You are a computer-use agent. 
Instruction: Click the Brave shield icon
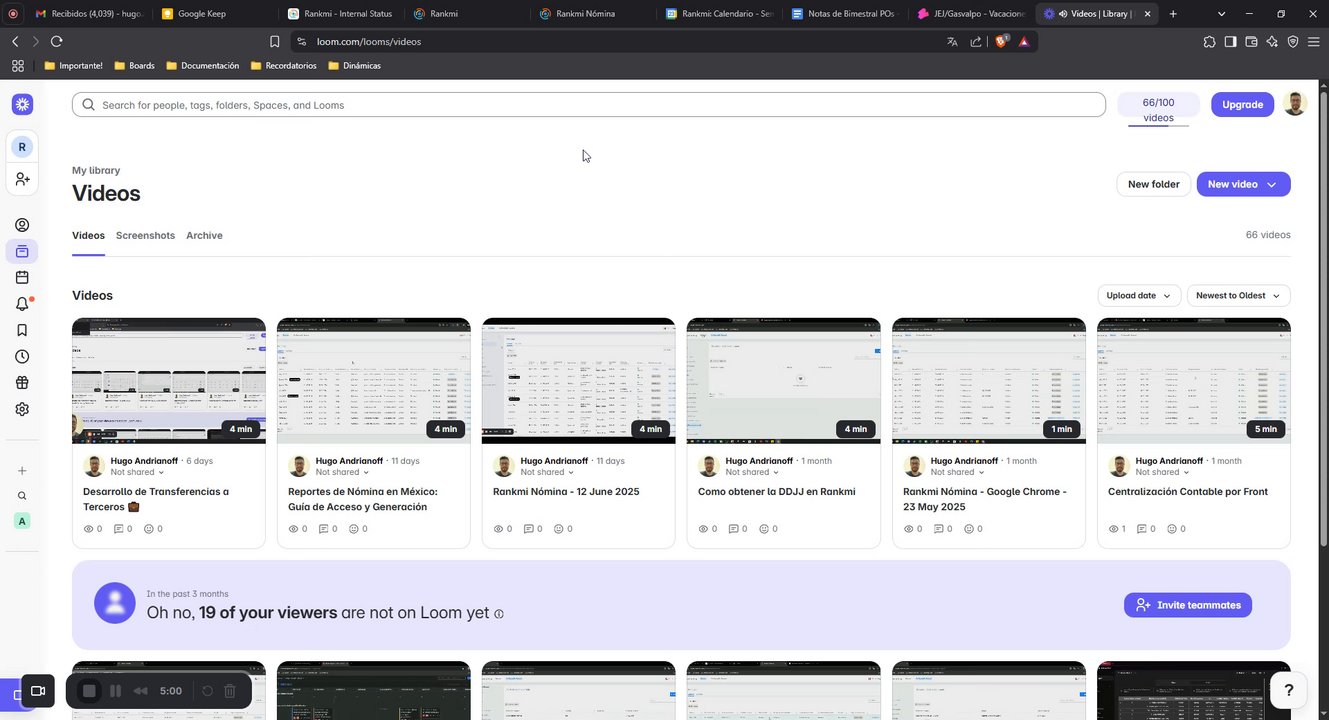click(1001, 41)
